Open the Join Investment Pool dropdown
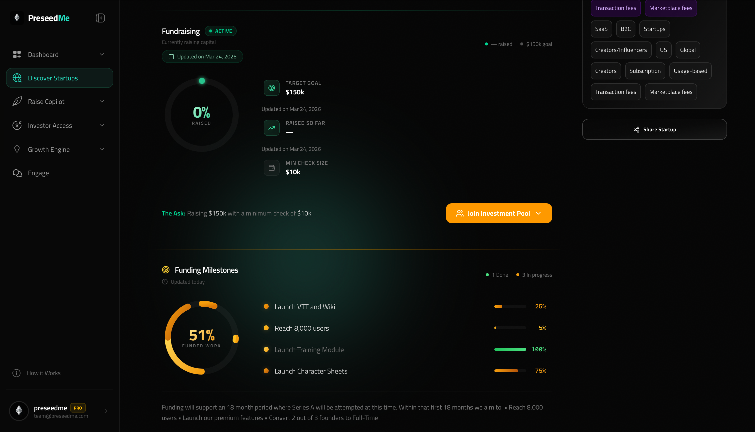 coord(498,213)
